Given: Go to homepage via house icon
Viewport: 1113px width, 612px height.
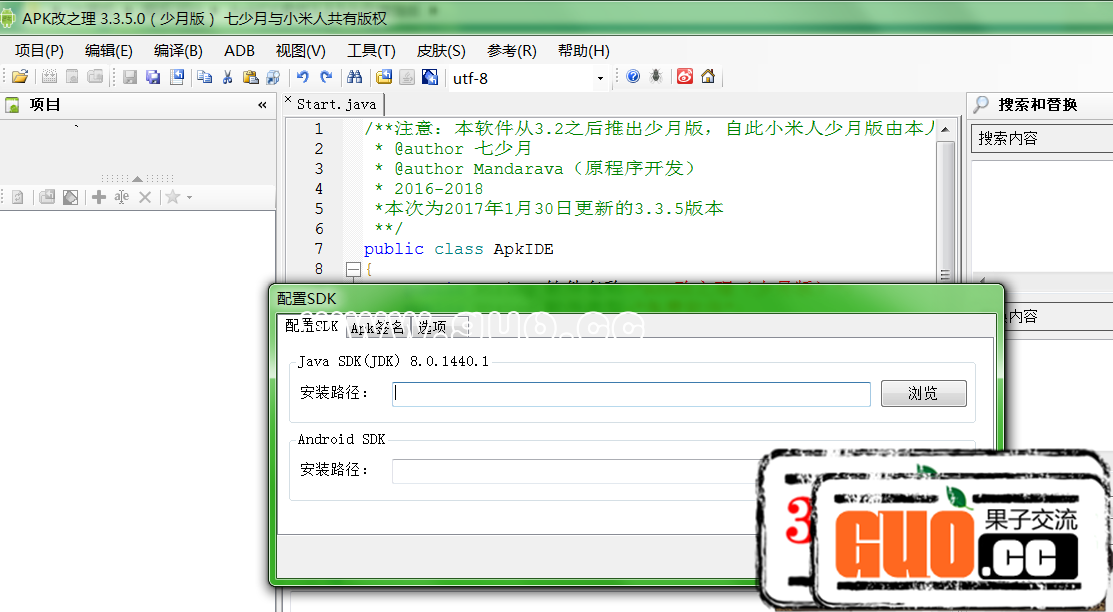Looking at the screenshot, I should 708,77.
